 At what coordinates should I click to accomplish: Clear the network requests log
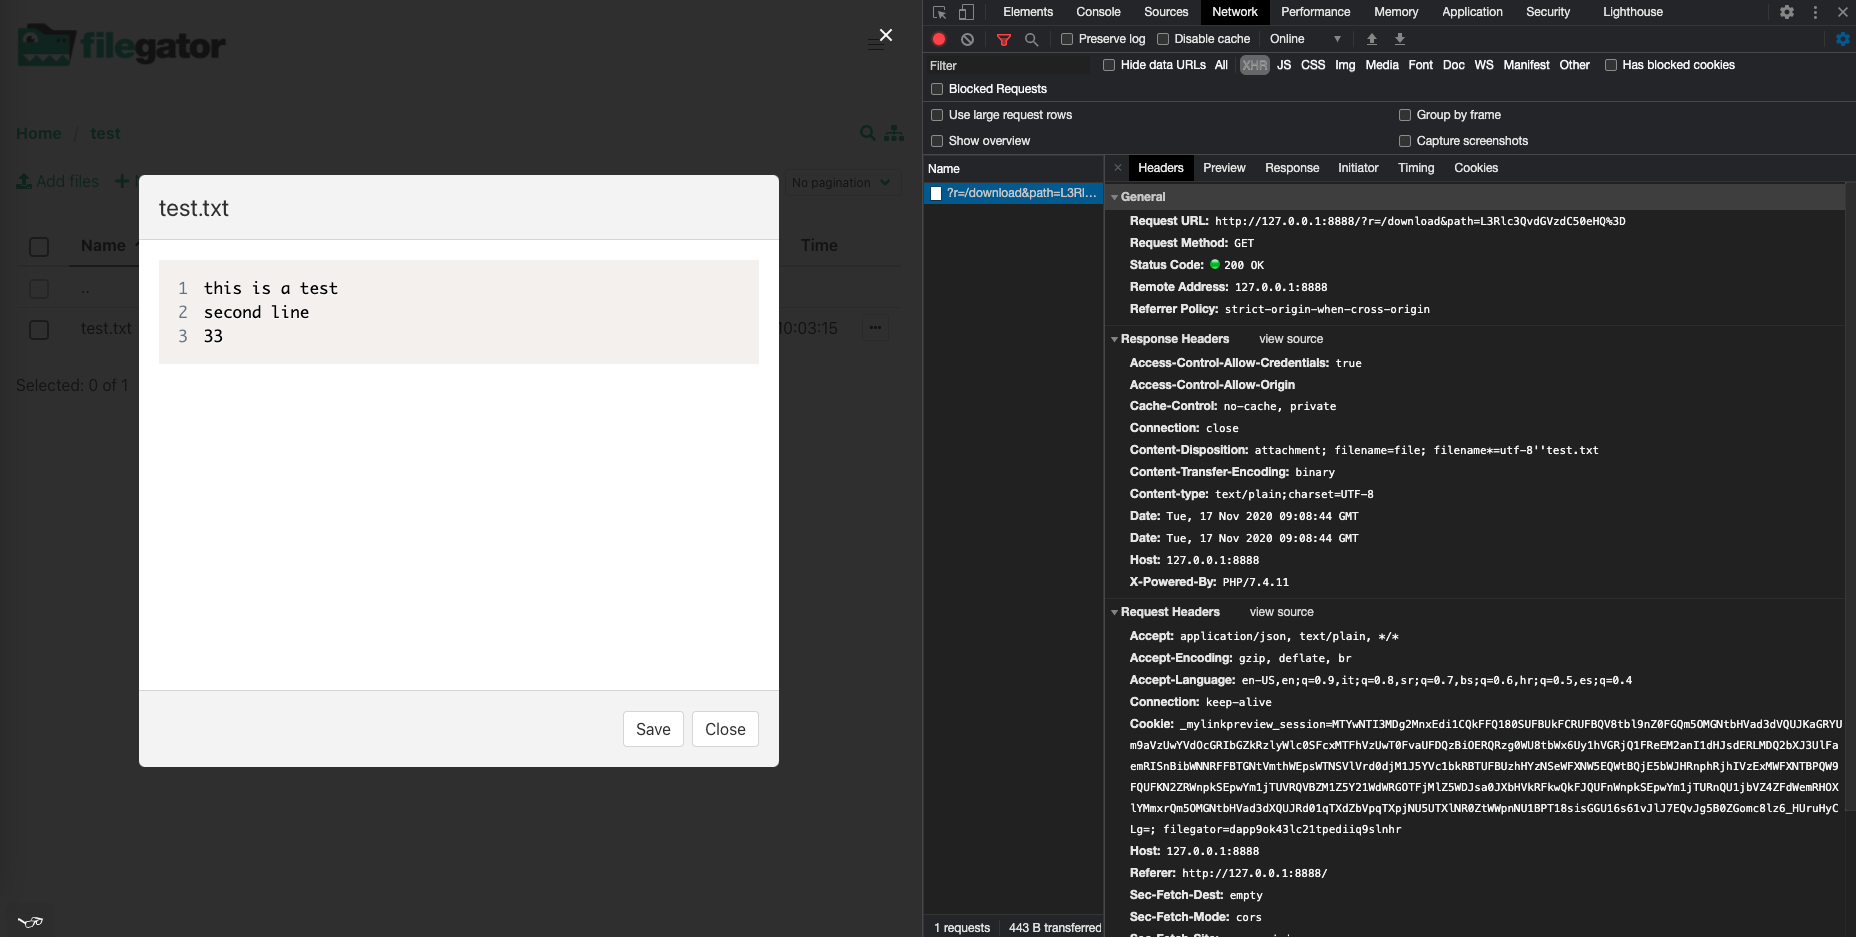coord(967,39)
